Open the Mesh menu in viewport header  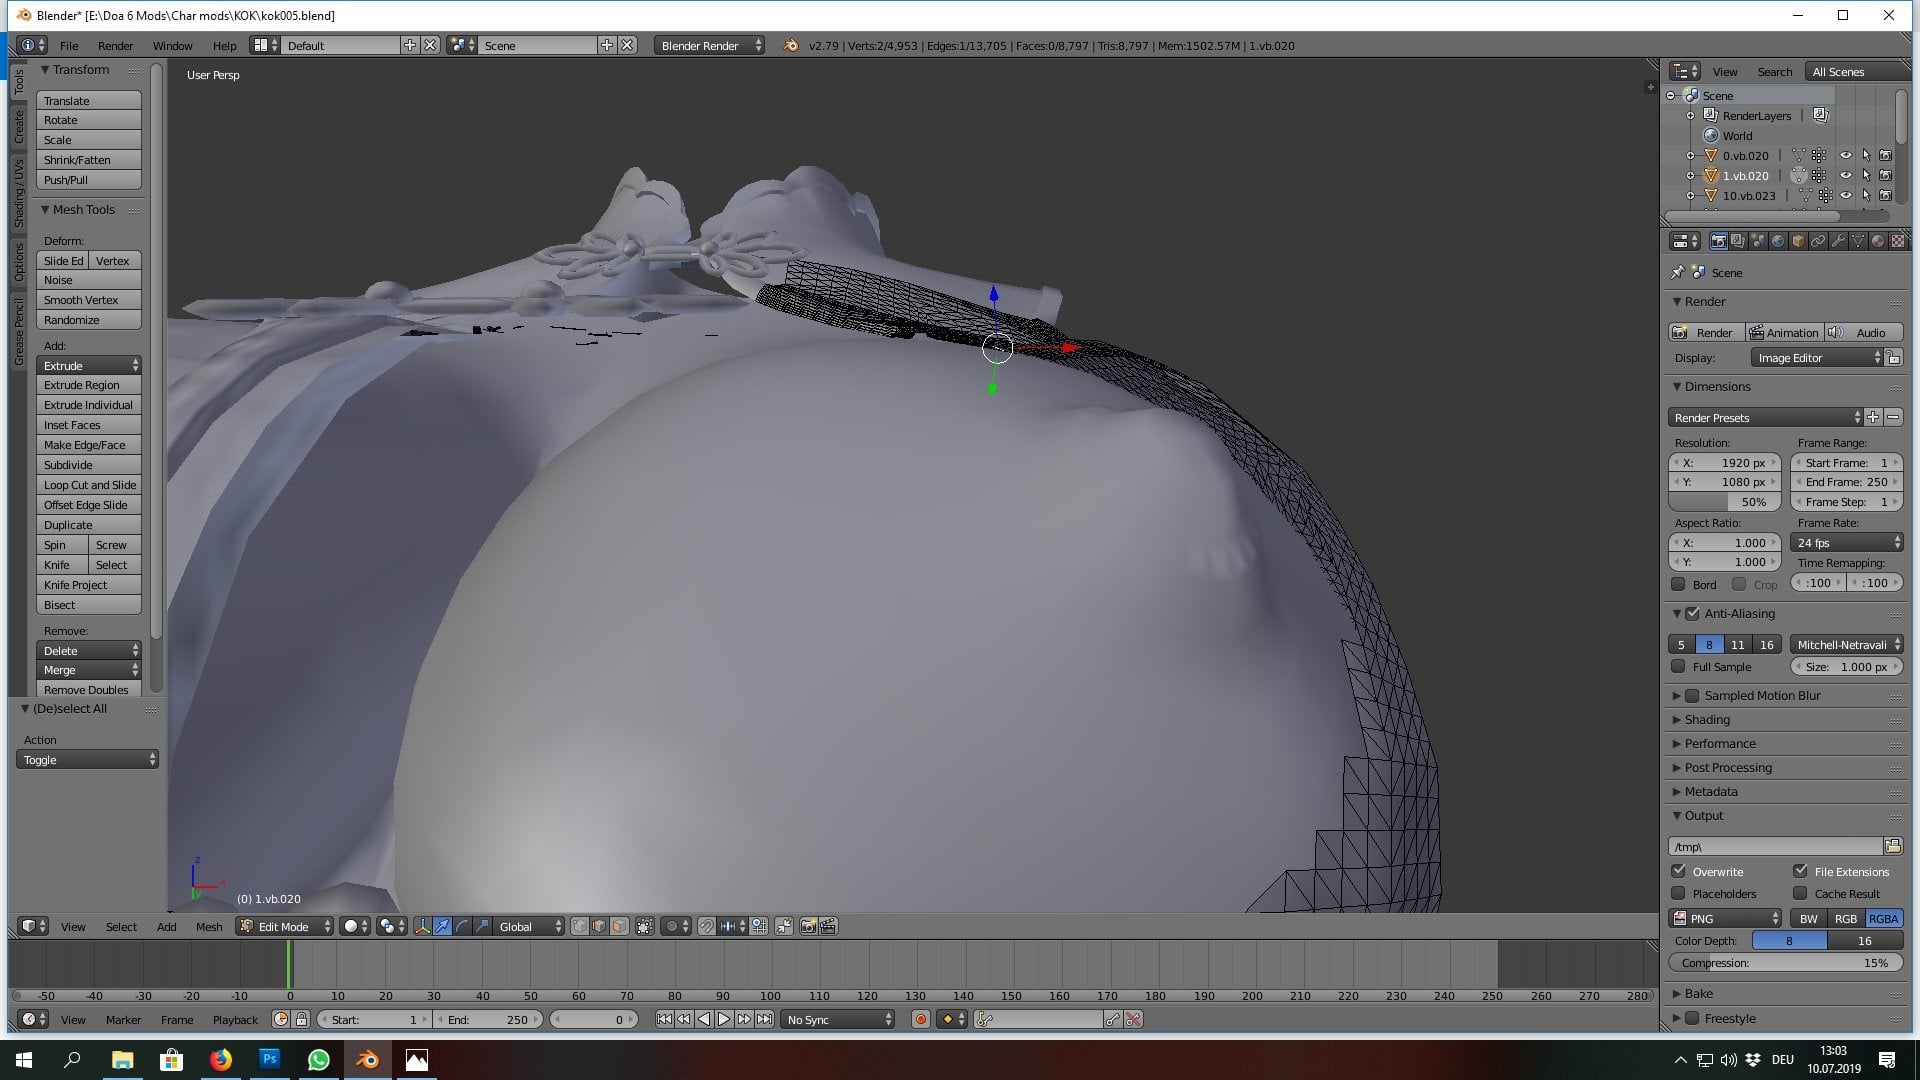pyautogui.click(x=209, y=926)
